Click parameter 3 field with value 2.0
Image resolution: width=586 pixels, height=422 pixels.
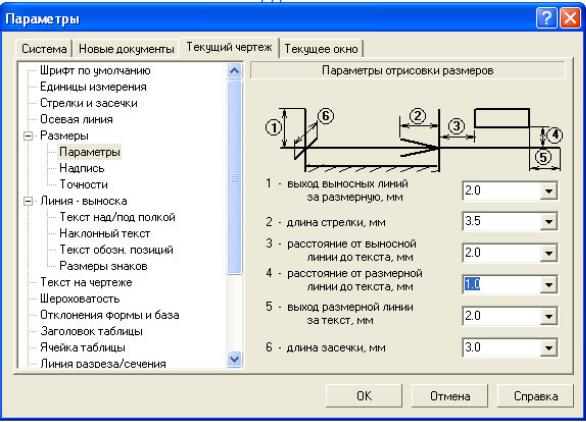pyautogui.click(x=501, y=253)
